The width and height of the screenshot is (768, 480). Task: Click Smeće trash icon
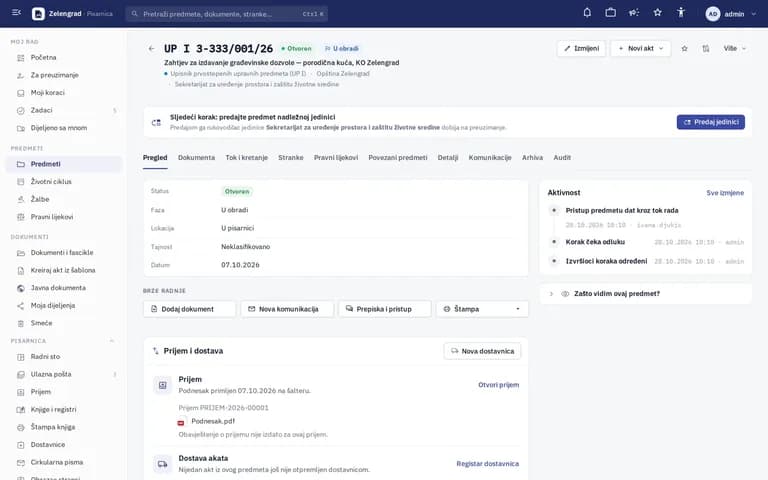(x=21, y=323)
